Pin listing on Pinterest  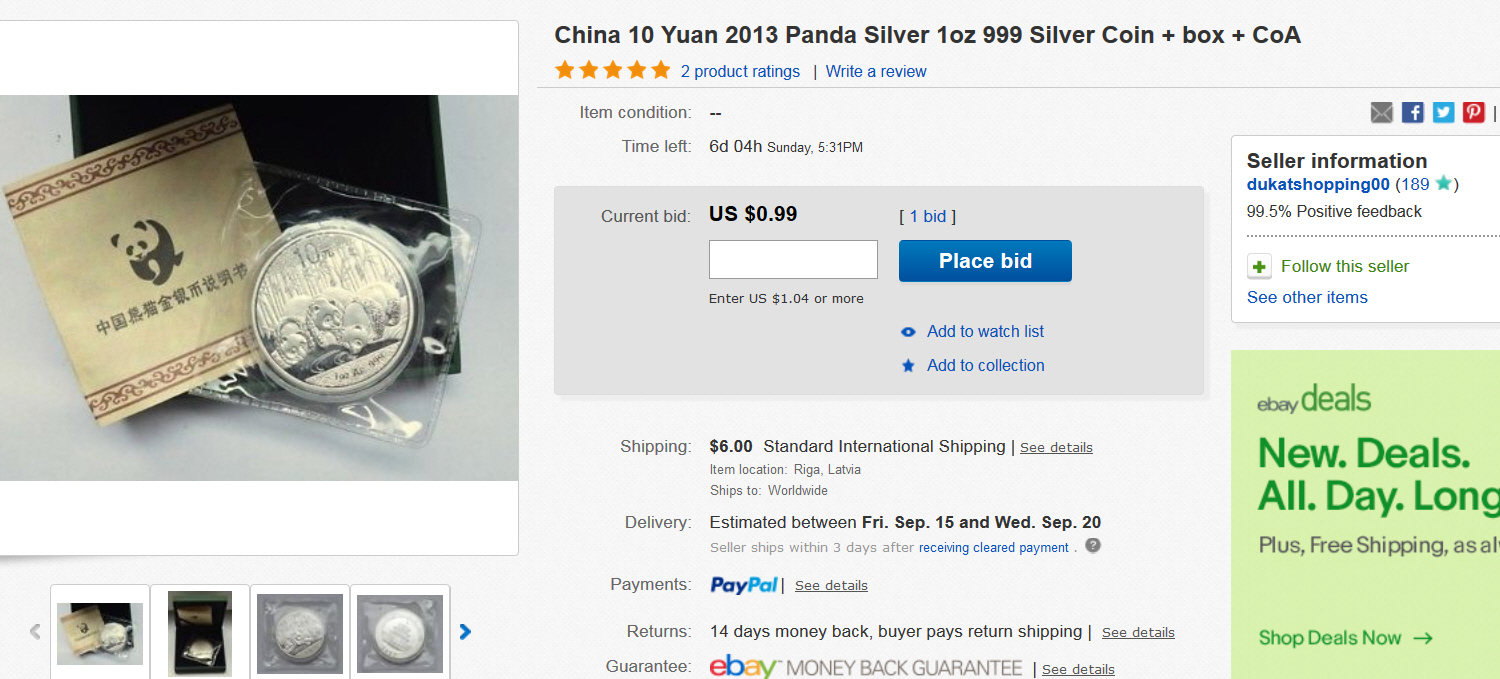point(1474,112)
